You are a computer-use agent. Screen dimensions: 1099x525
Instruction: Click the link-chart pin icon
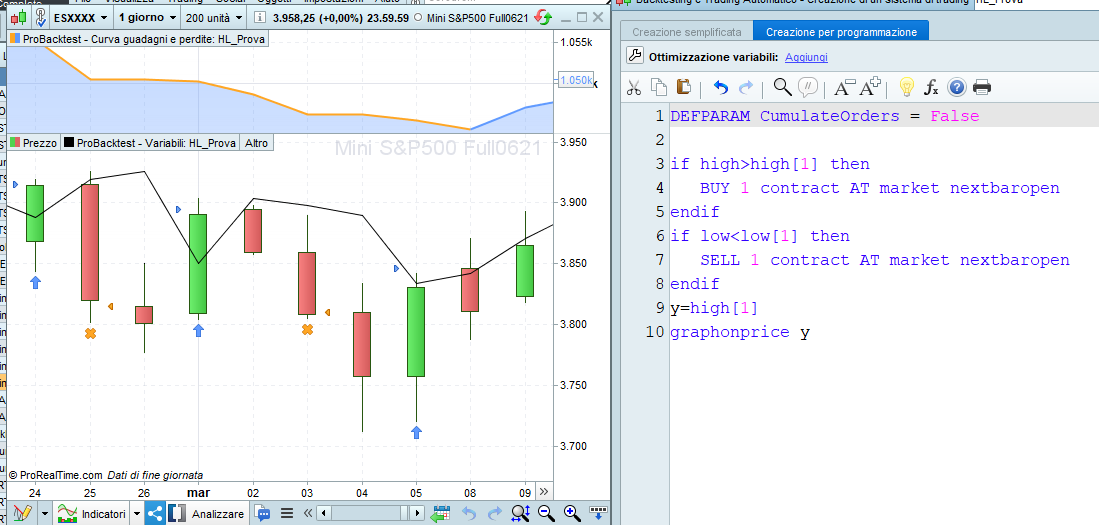[x=41, y=17]
